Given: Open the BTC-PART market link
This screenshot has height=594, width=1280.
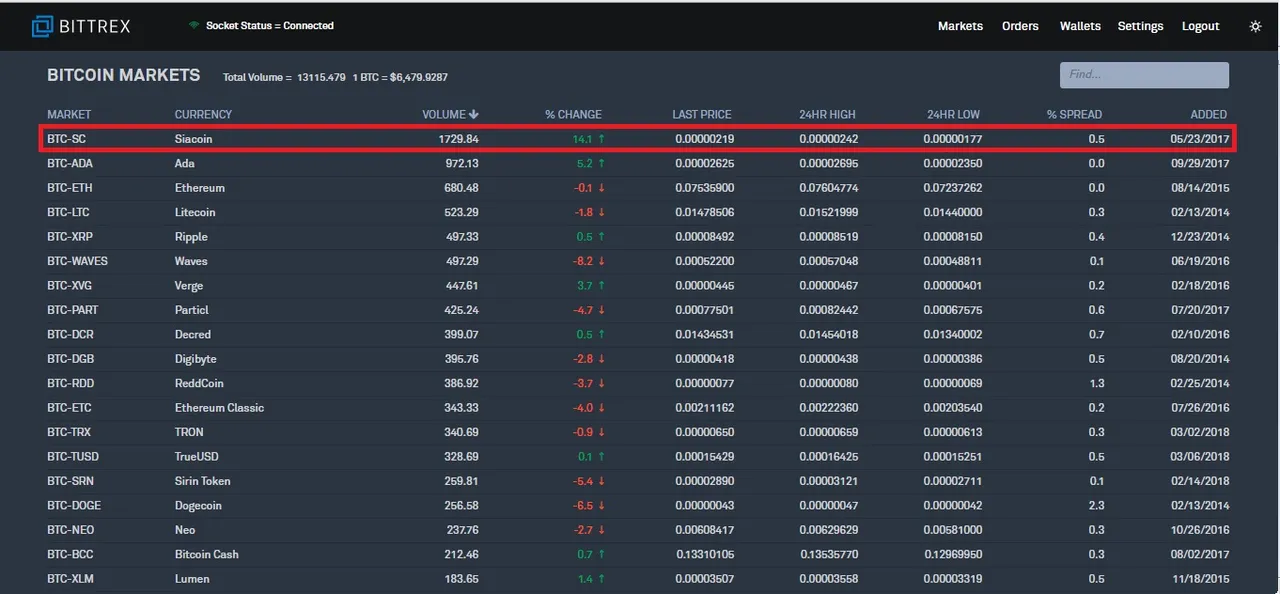Looking at the screenshot, I should pos(73,310).
